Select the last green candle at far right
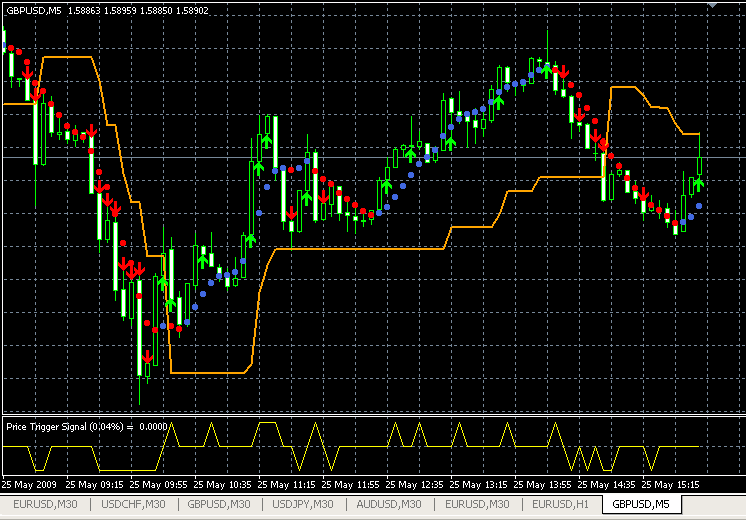Screen dimensions: 746x520 tap(699, 168)
